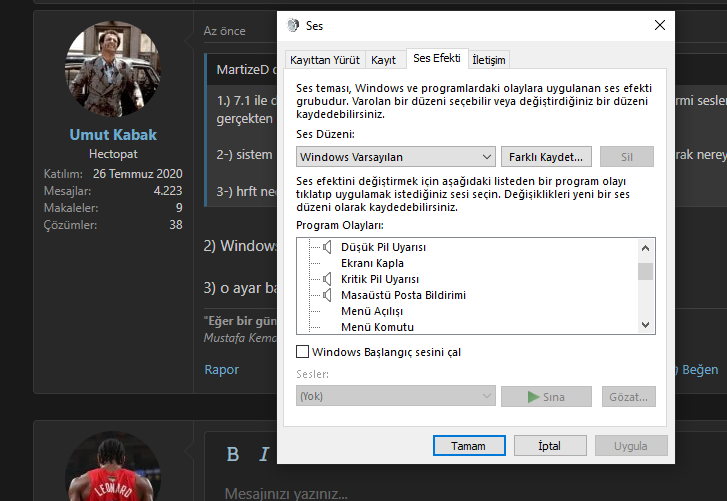Click the Ses dialog title bar speaker icon
The width and height of the screenshot is (727, 501).
(x=293, y=25)
